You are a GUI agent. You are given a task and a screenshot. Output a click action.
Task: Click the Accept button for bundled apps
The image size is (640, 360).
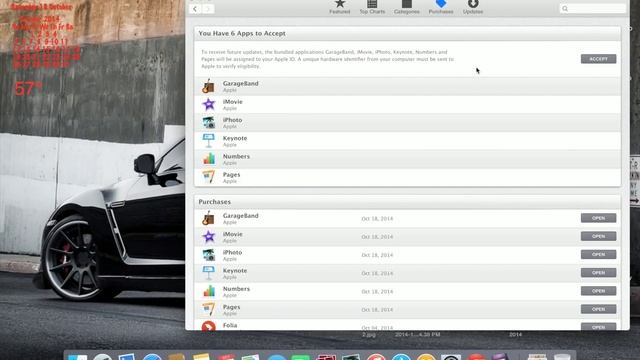(598, 59)
